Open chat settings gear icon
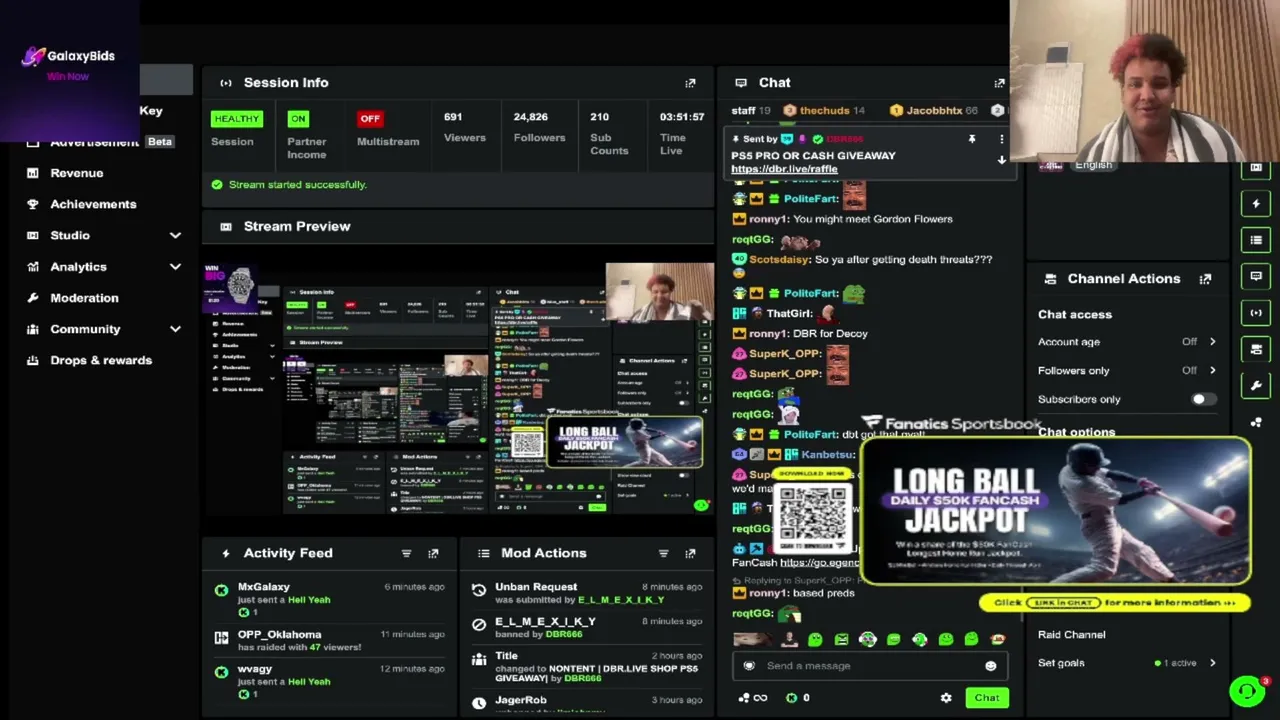 point(946,698)
